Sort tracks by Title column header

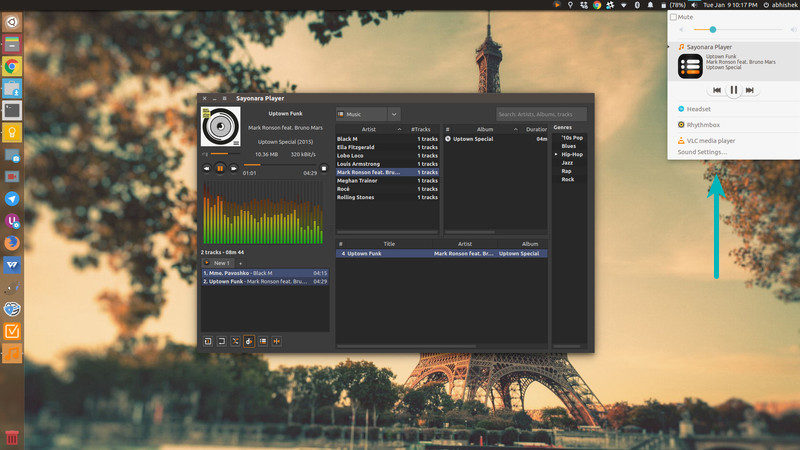[x=389, y=244]
